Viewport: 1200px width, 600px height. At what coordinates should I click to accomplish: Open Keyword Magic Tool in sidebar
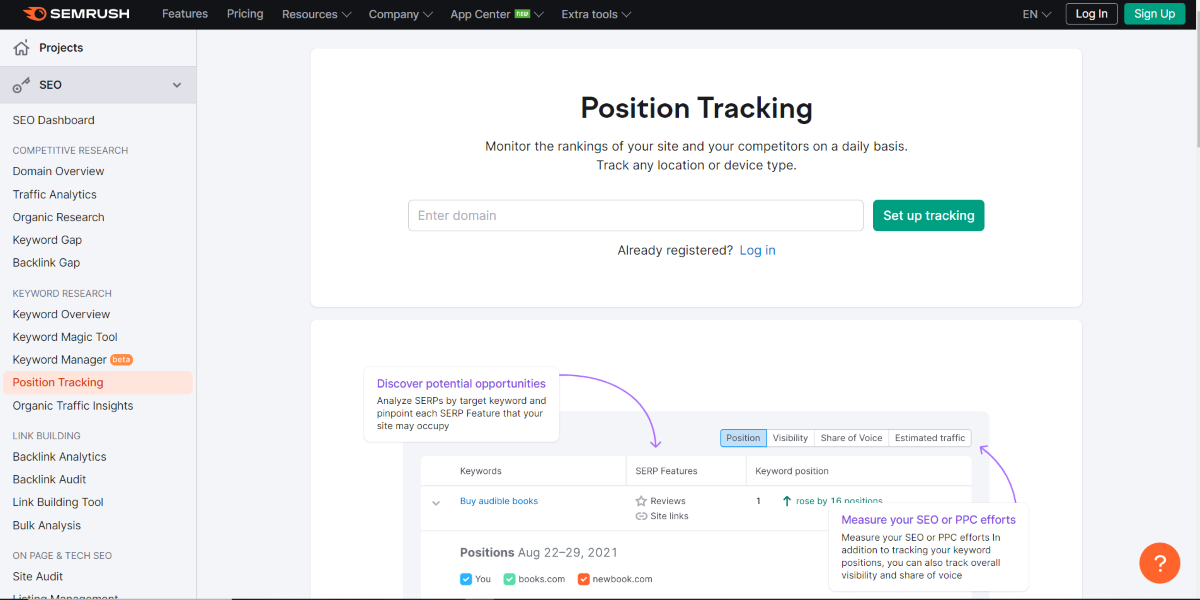[x=65, y=337]
